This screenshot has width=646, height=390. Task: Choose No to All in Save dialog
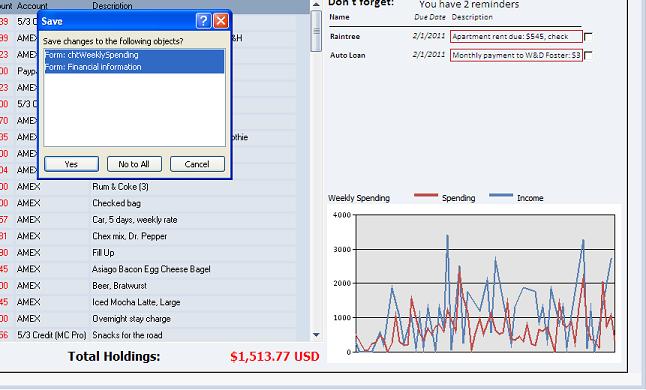pyautogui.click(x=134, y=164)
